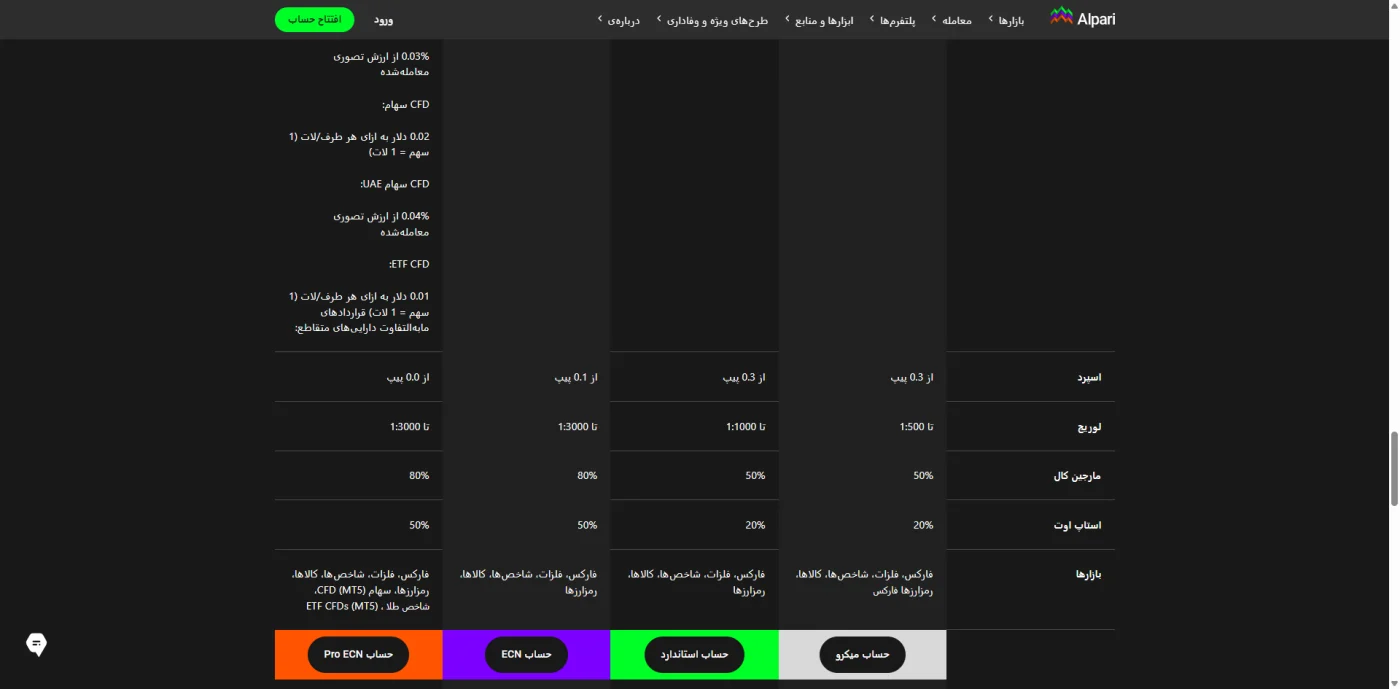Choose the حساب استاندارد button
The width and height of the screenshot is (1400, 689).
695,654
